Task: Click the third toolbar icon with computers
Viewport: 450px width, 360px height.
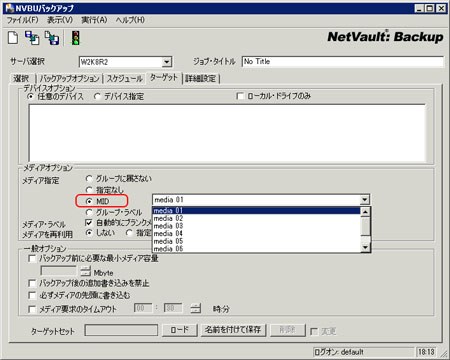Action: (x=52, y=38)
